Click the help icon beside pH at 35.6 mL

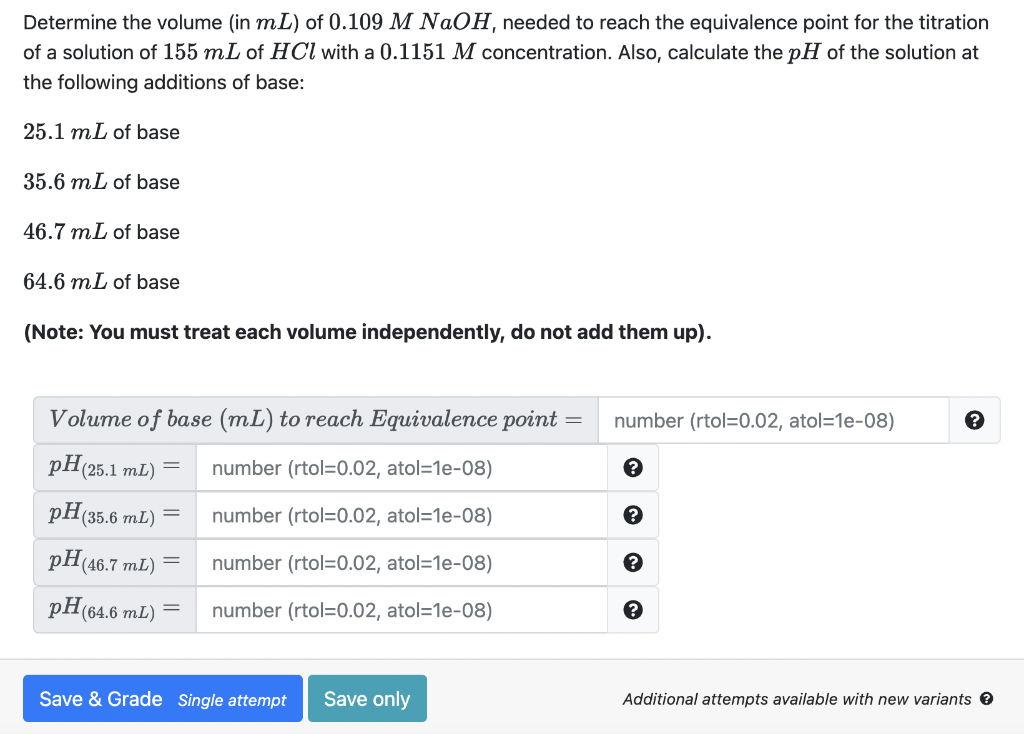tap(632, 514)
